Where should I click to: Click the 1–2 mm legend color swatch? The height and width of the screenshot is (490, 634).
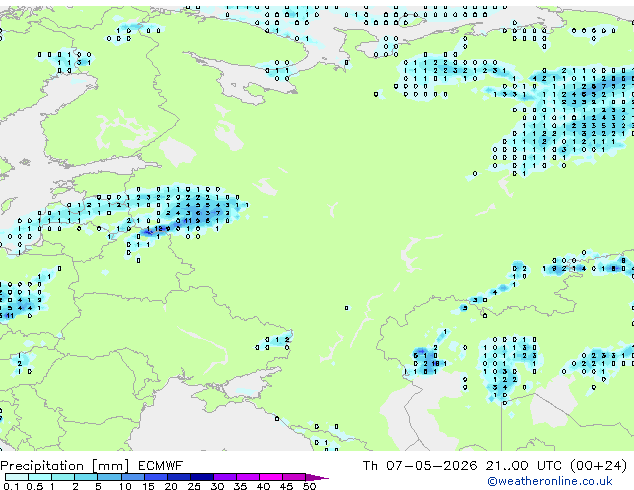click(x=63, y=477)
